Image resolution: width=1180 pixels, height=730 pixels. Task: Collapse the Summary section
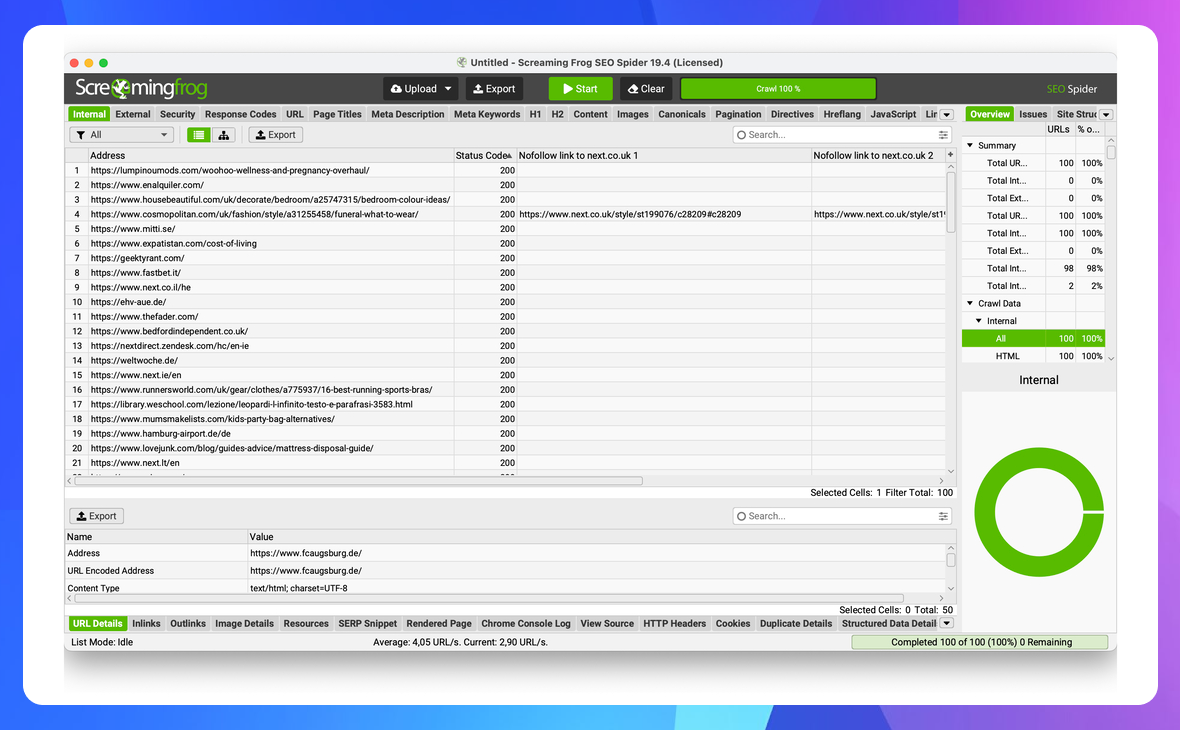pyautogui.click(x=970, y=146)
